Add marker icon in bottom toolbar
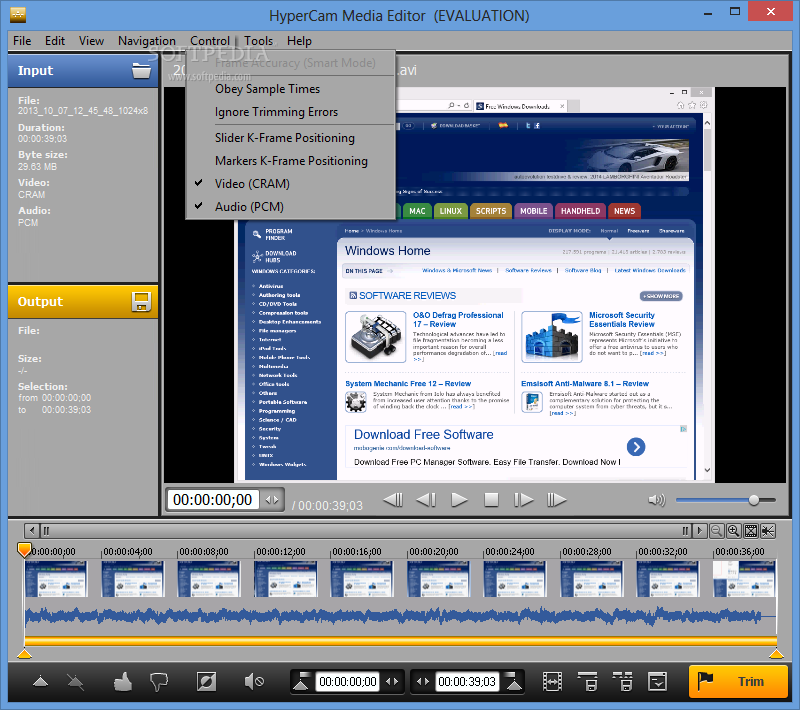The width and height of the screenshot is (800, 710). 40,681
